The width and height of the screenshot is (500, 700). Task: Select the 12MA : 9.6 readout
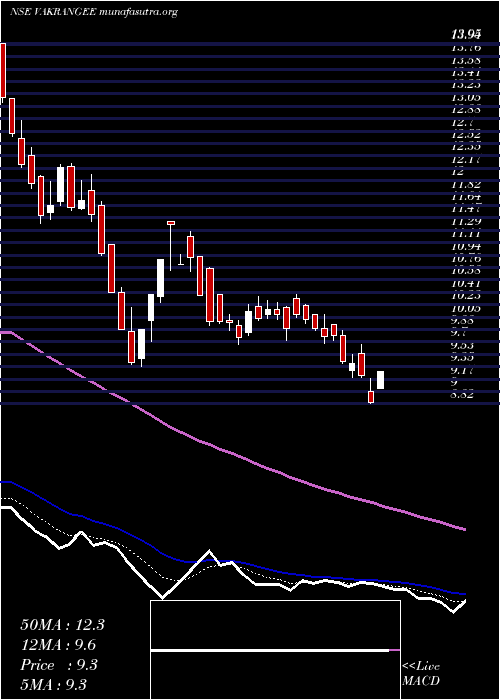(58, 645)
